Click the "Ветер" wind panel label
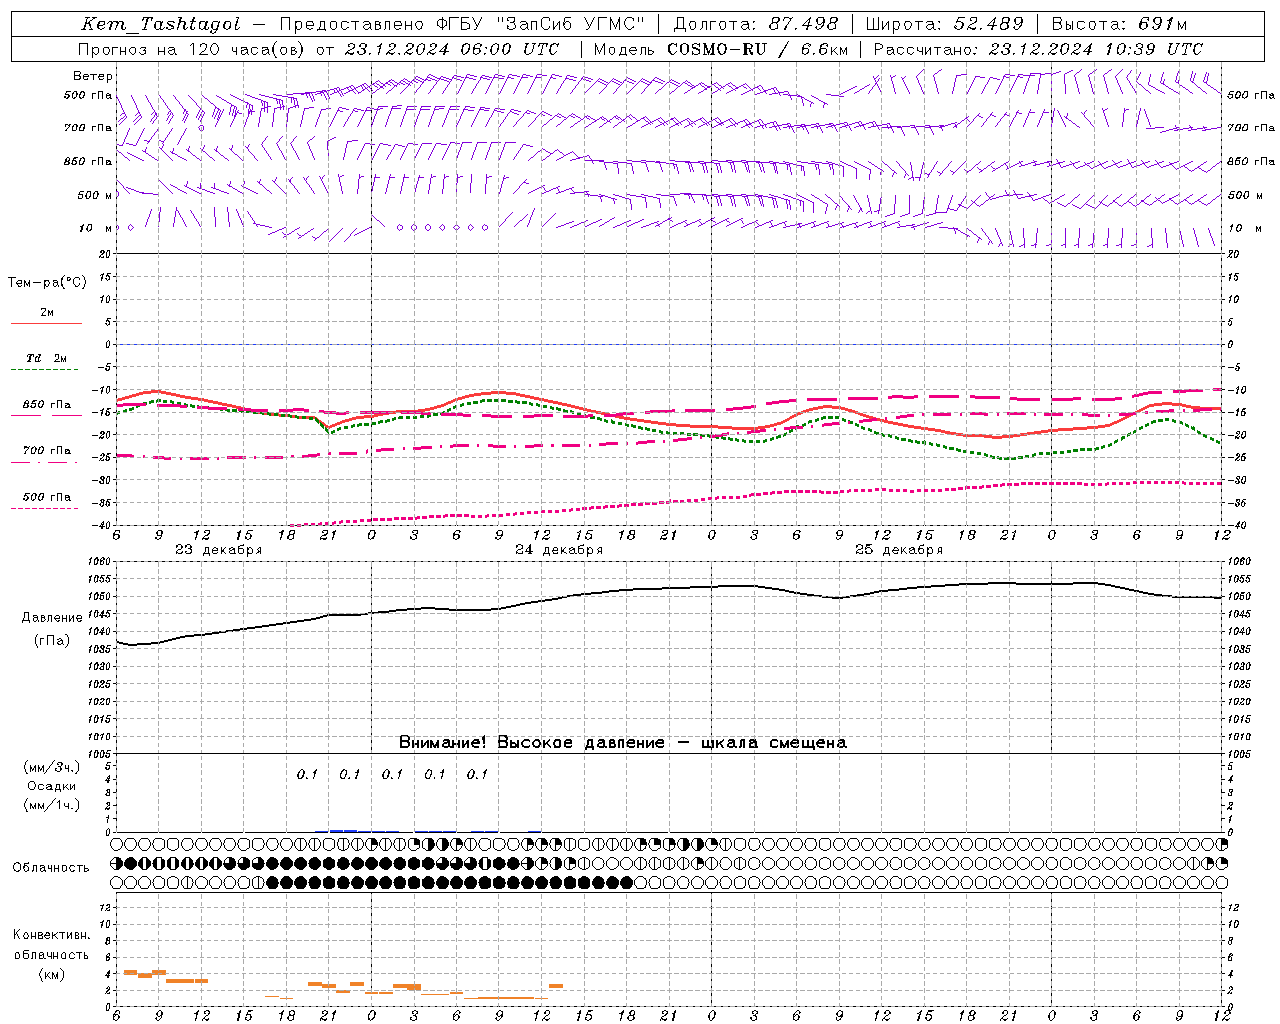 coord(93,76)
